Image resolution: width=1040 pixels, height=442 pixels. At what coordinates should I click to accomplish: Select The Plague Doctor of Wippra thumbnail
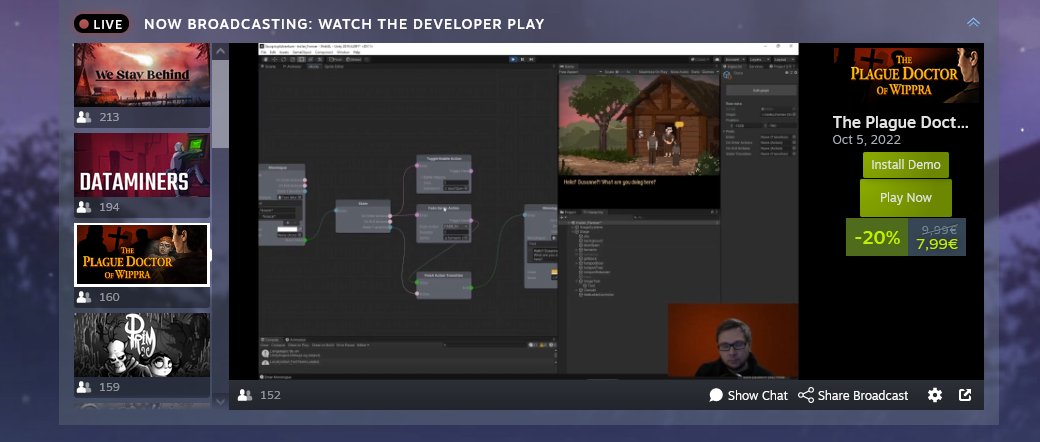142,255
